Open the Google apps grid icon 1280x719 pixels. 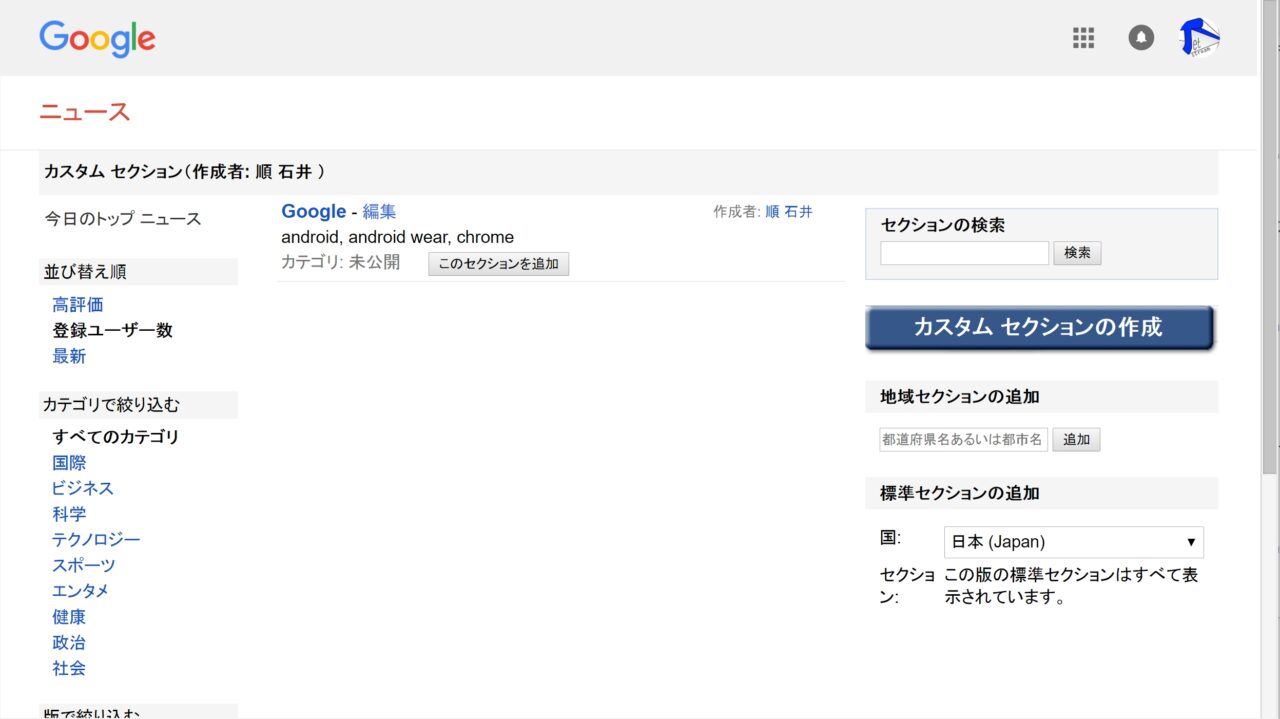click(x=1083, y=38)
